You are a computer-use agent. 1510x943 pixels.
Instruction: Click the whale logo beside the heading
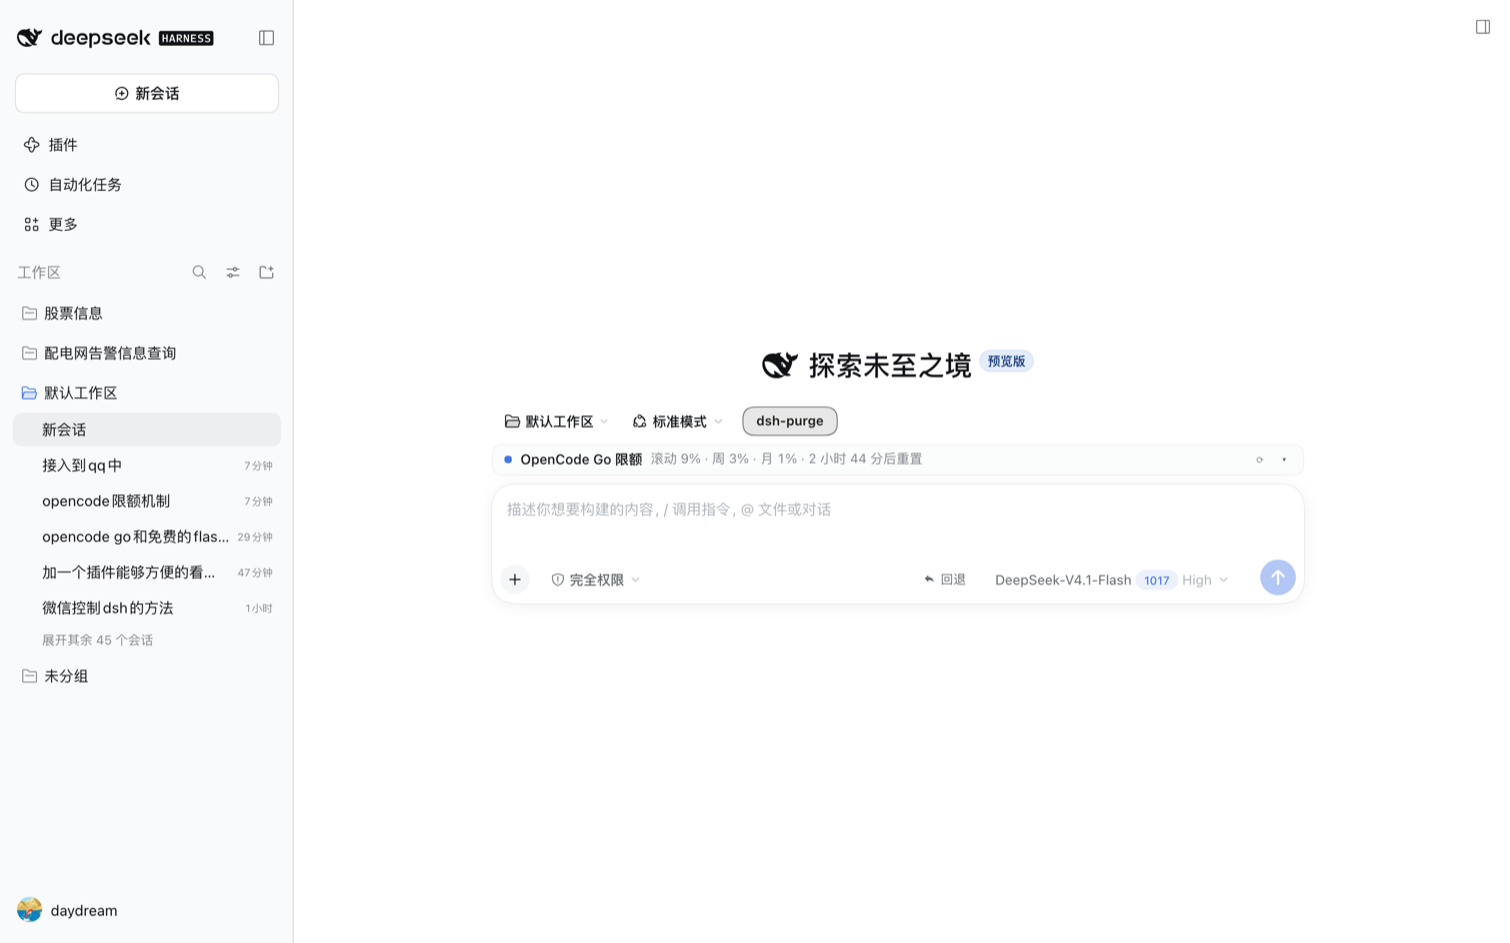(x=780, y=365)
